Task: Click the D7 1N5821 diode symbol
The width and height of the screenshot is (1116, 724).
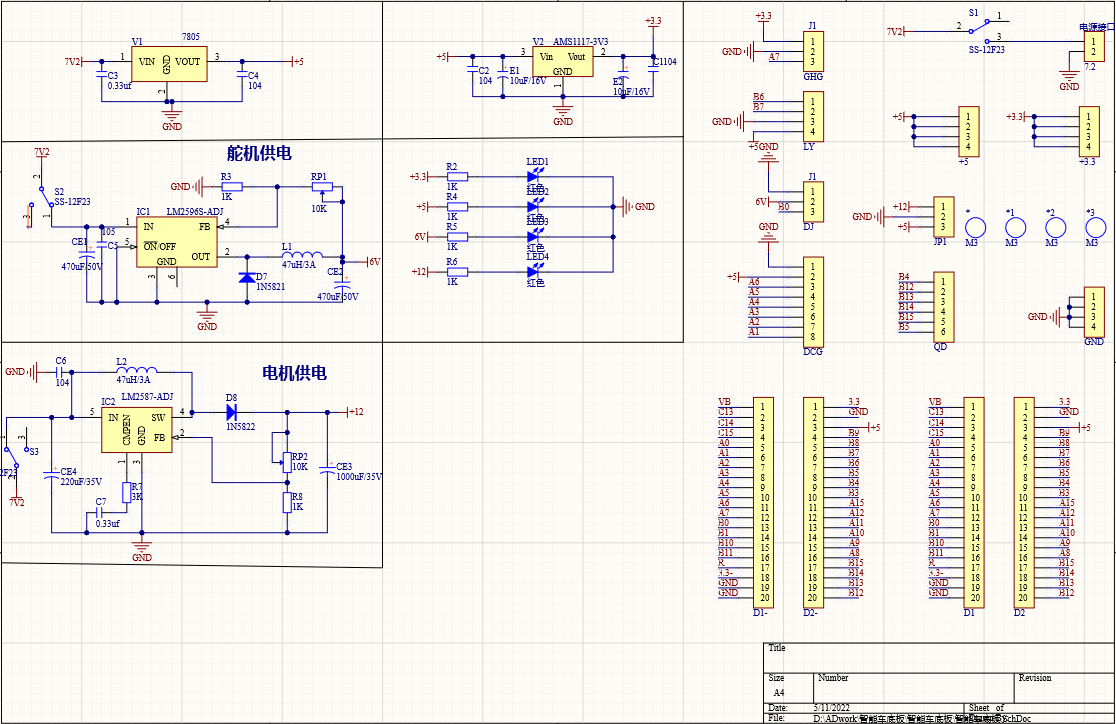Action: [247, 278]
